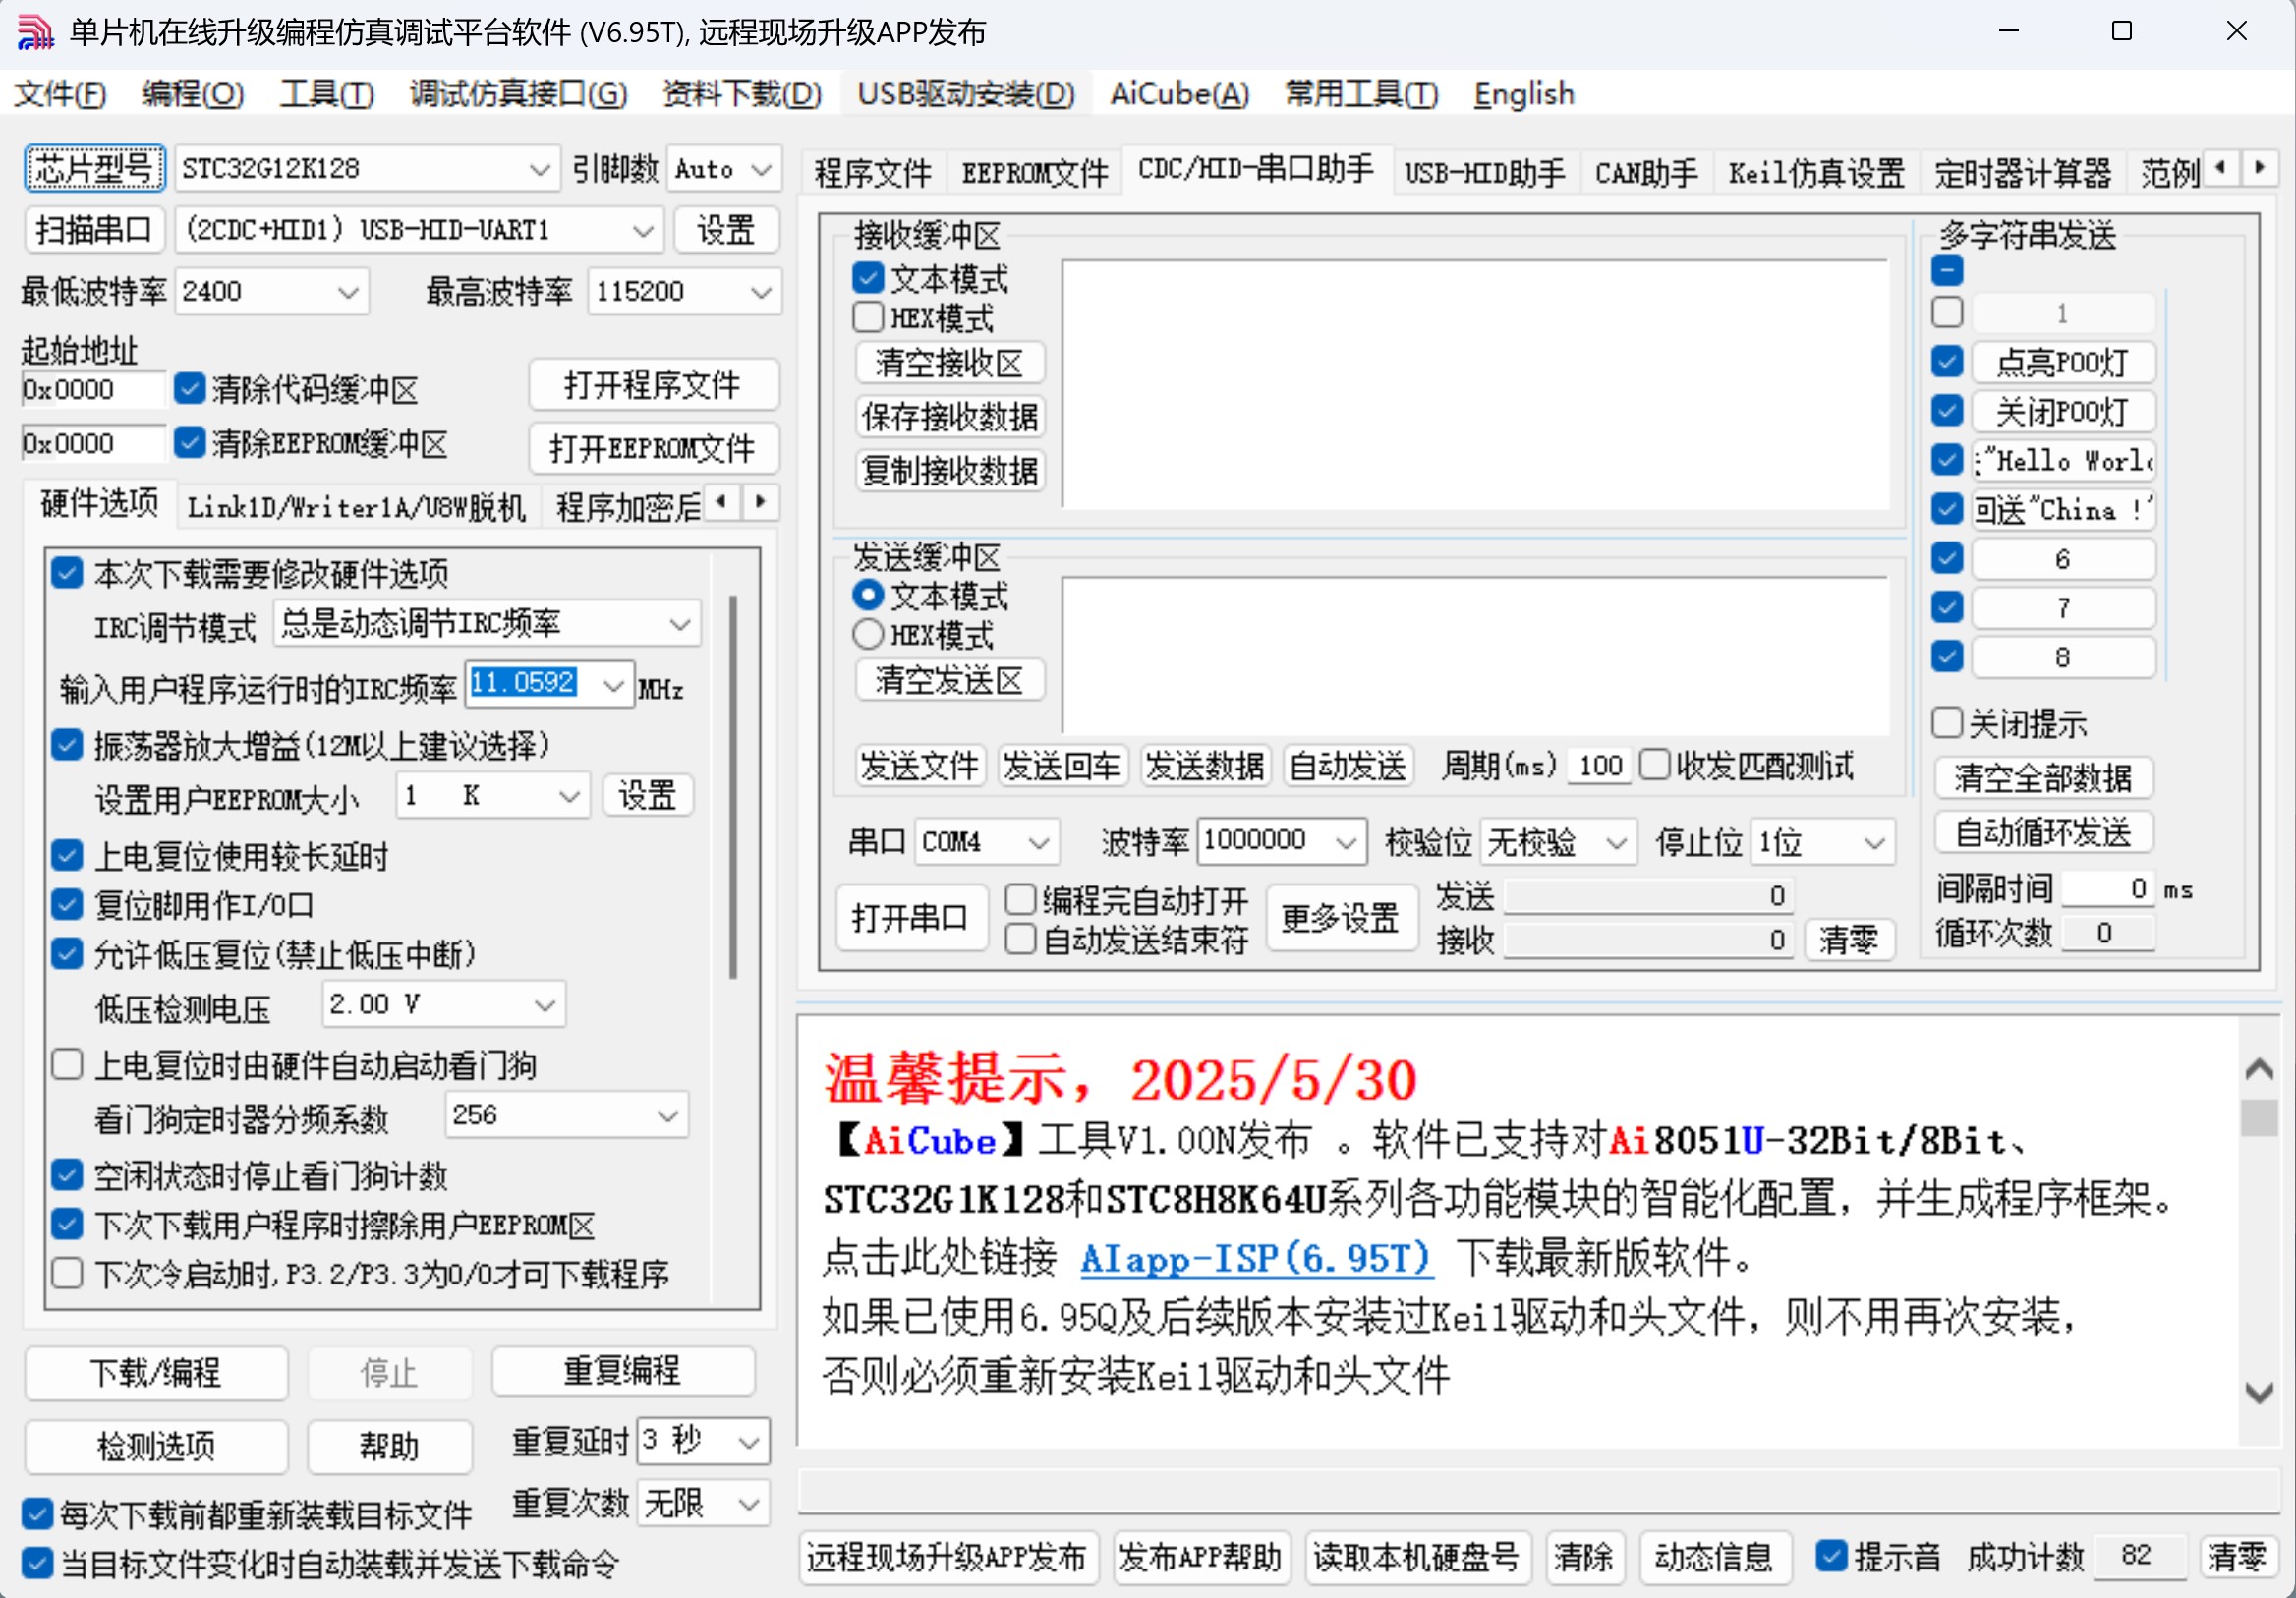Open the 定时器计算器 tab
Viewport: 2296px width, 1598px height.
2022,173
